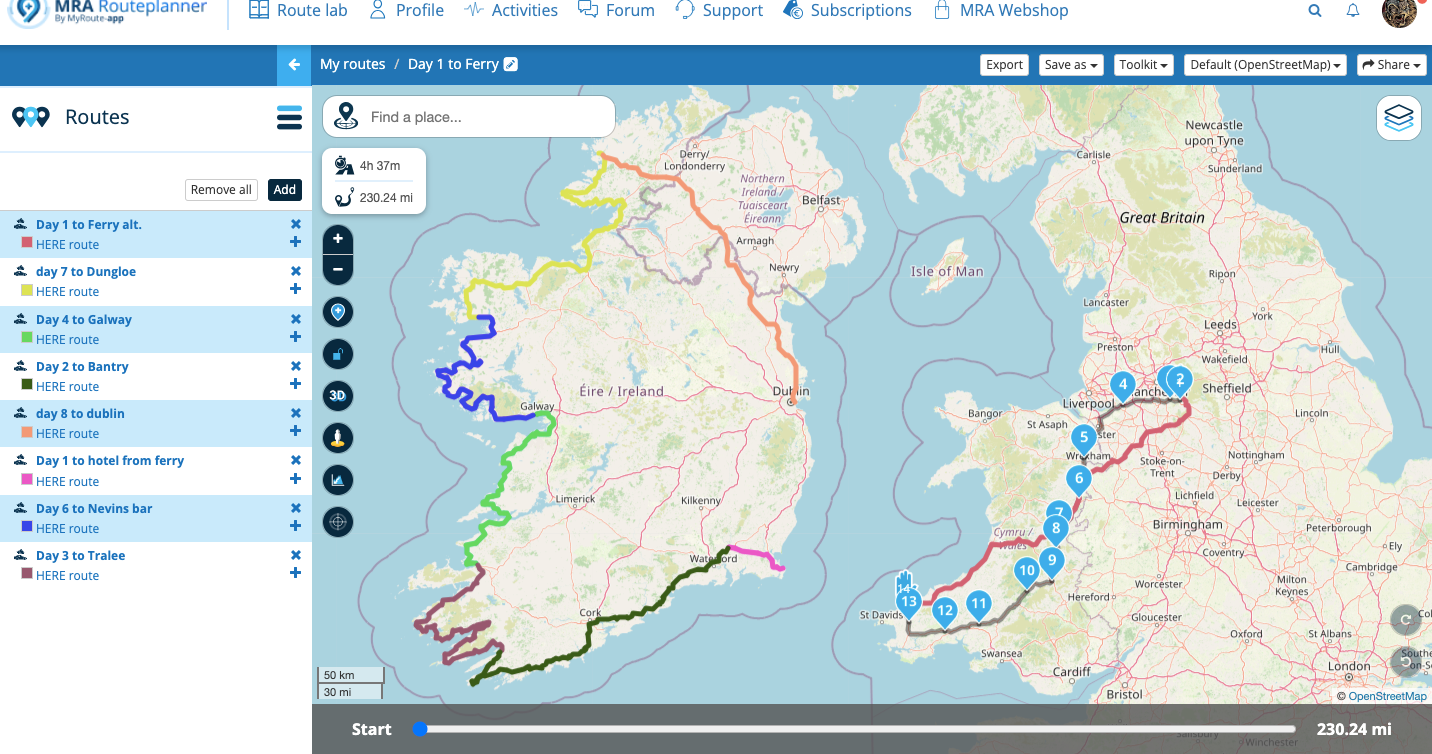The width and height of the screenshot is (1432, 754).
Task: Open the Routes panel hamburger menu
Action: (x=289, y=118)
